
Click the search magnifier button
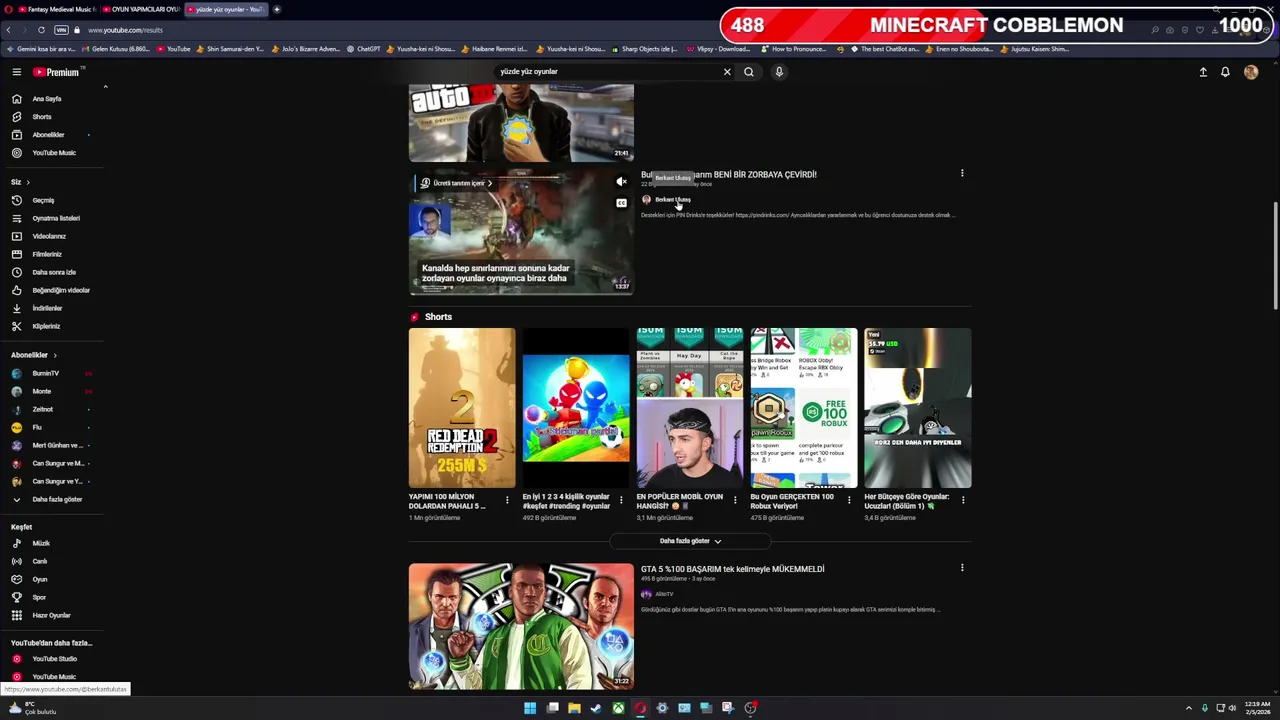coord(748,72)
